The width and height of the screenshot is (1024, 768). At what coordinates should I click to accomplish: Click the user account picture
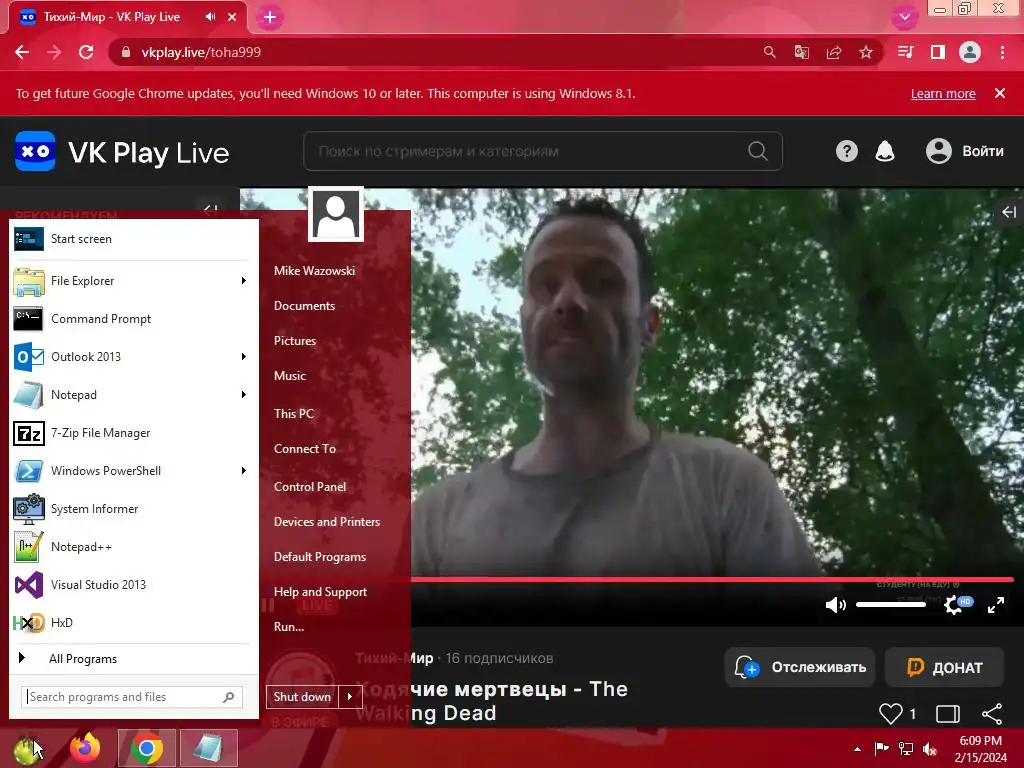point(336,214)
